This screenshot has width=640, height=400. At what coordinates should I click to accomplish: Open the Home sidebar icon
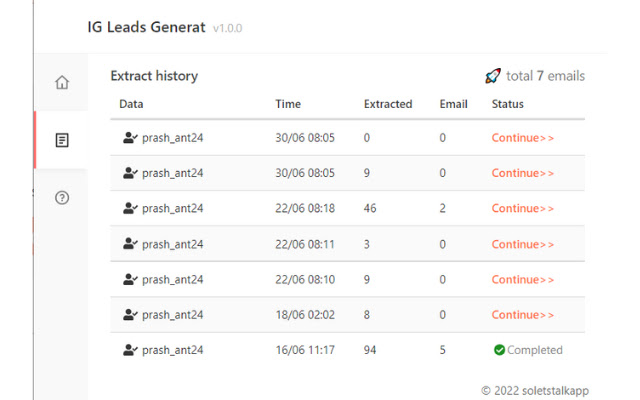[62, 83]
